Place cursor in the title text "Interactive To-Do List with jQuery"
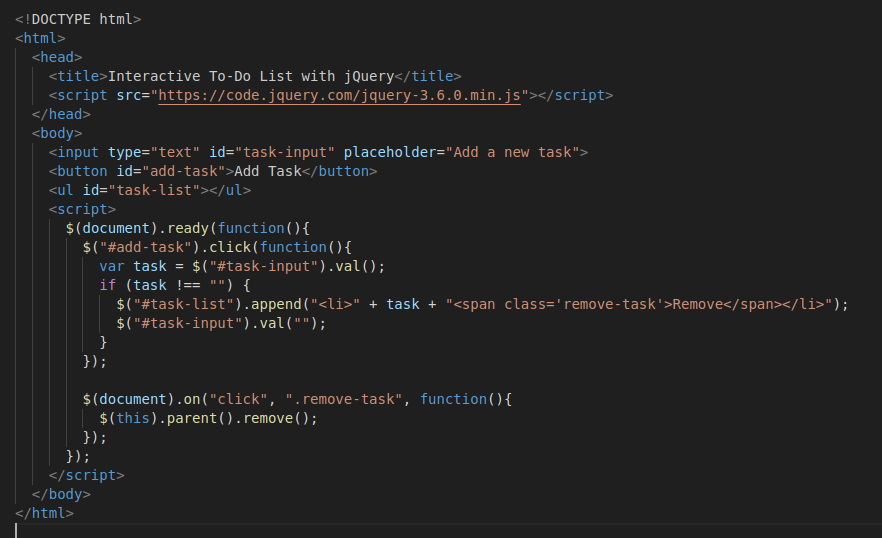The image size is (882, 538). coord(251,76)
